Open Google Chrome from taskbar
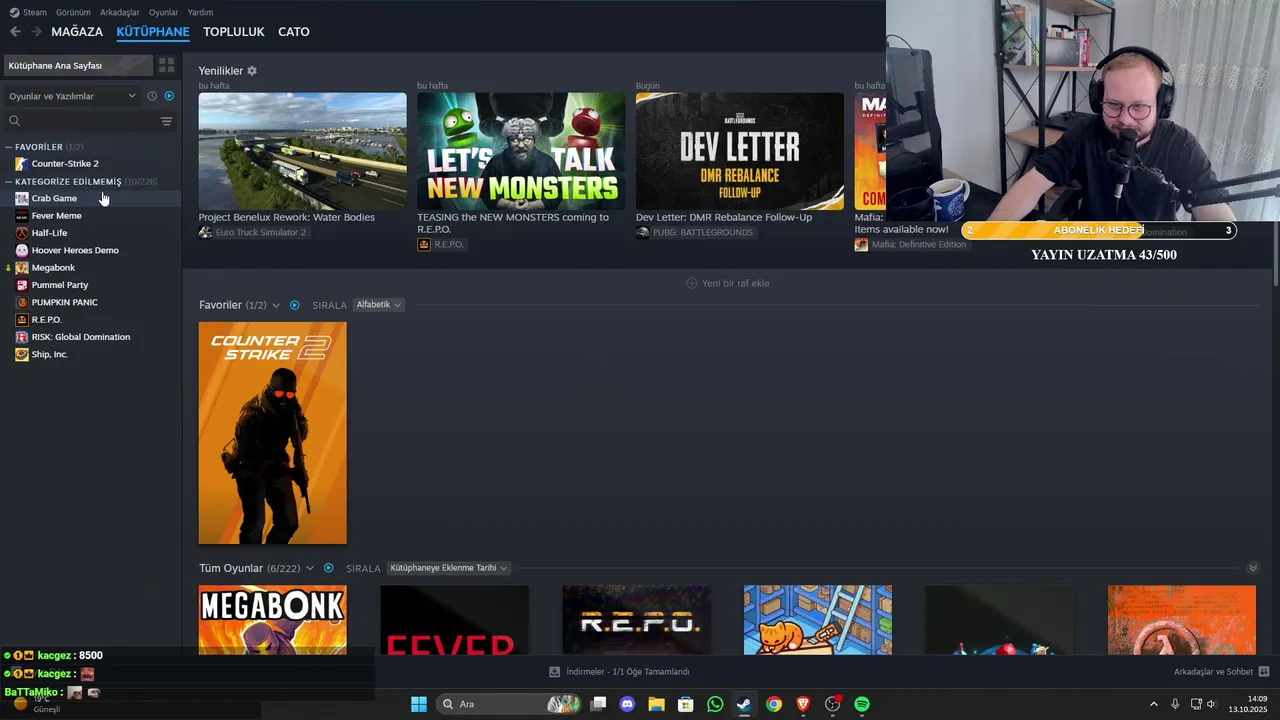The image size is (1280, 720). pos(774,704)
